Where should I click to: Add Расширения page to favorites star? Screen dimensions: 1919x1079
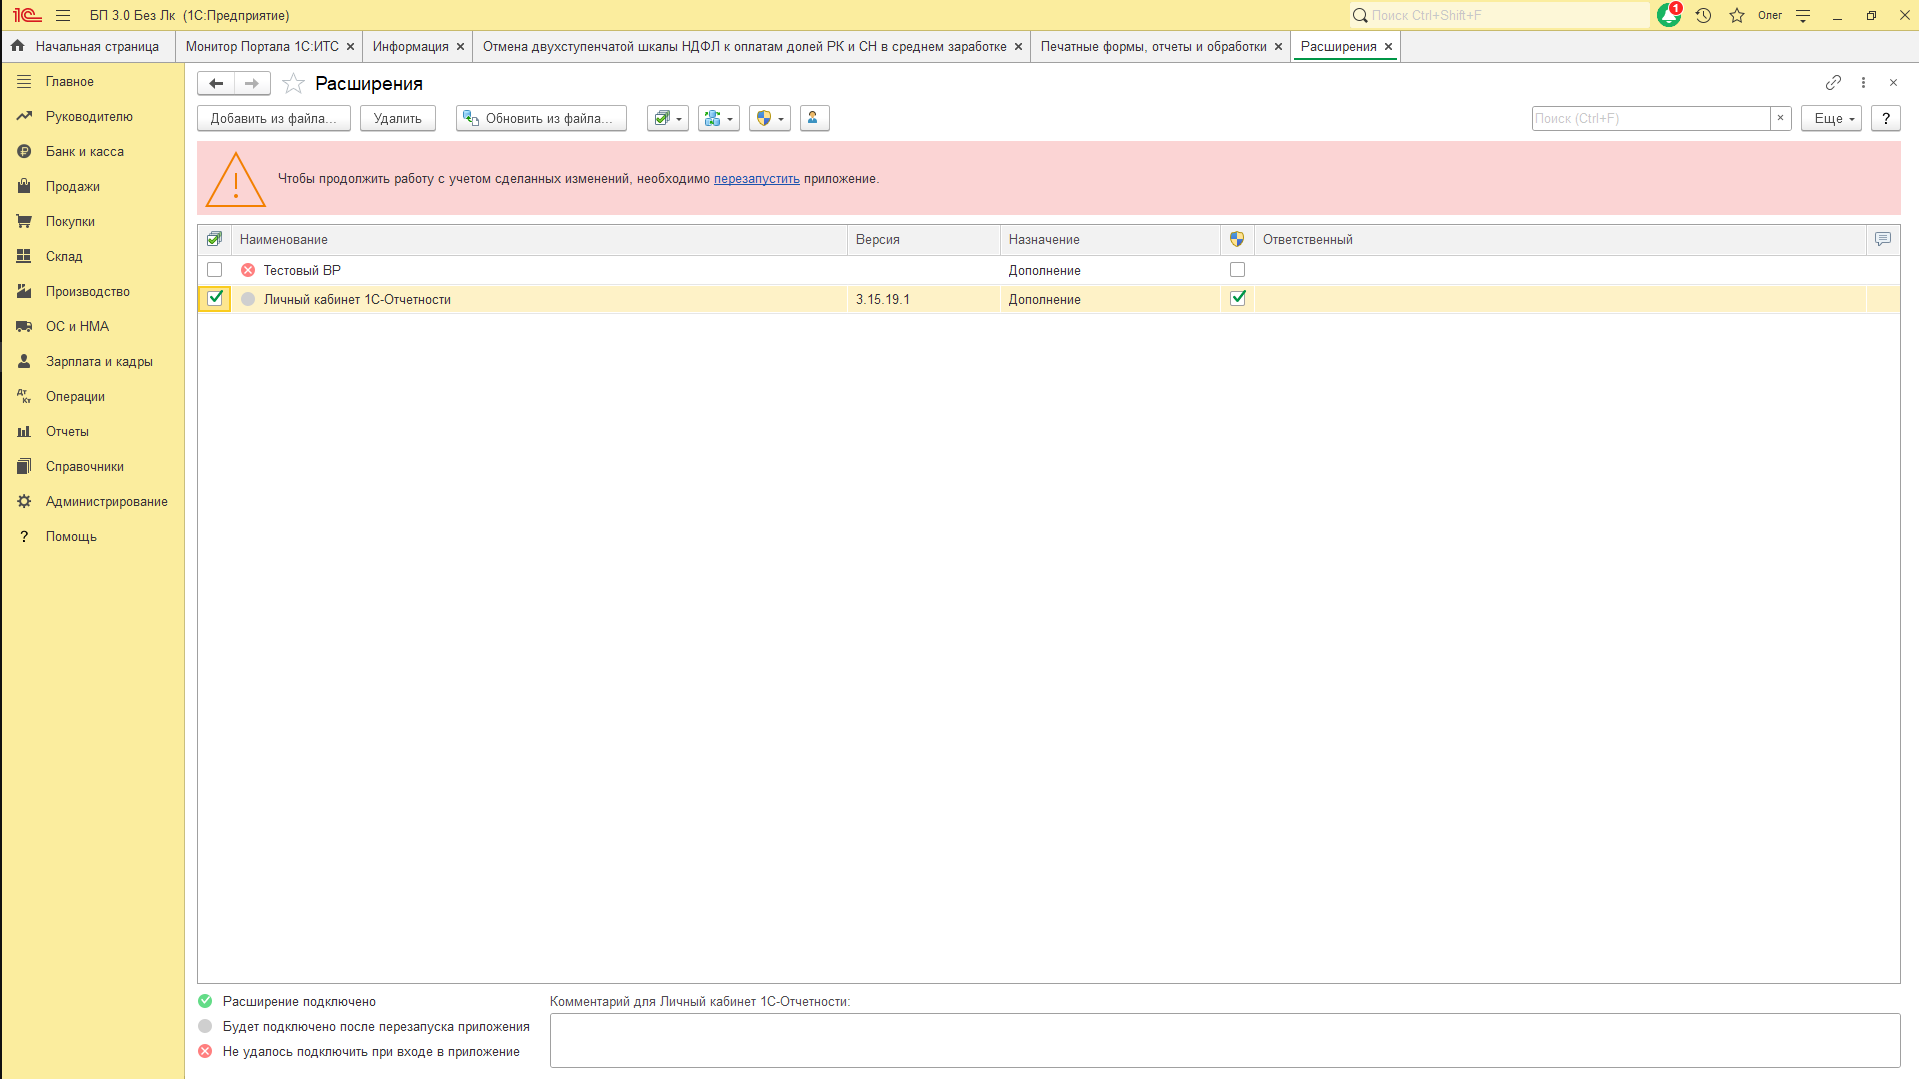293,83
